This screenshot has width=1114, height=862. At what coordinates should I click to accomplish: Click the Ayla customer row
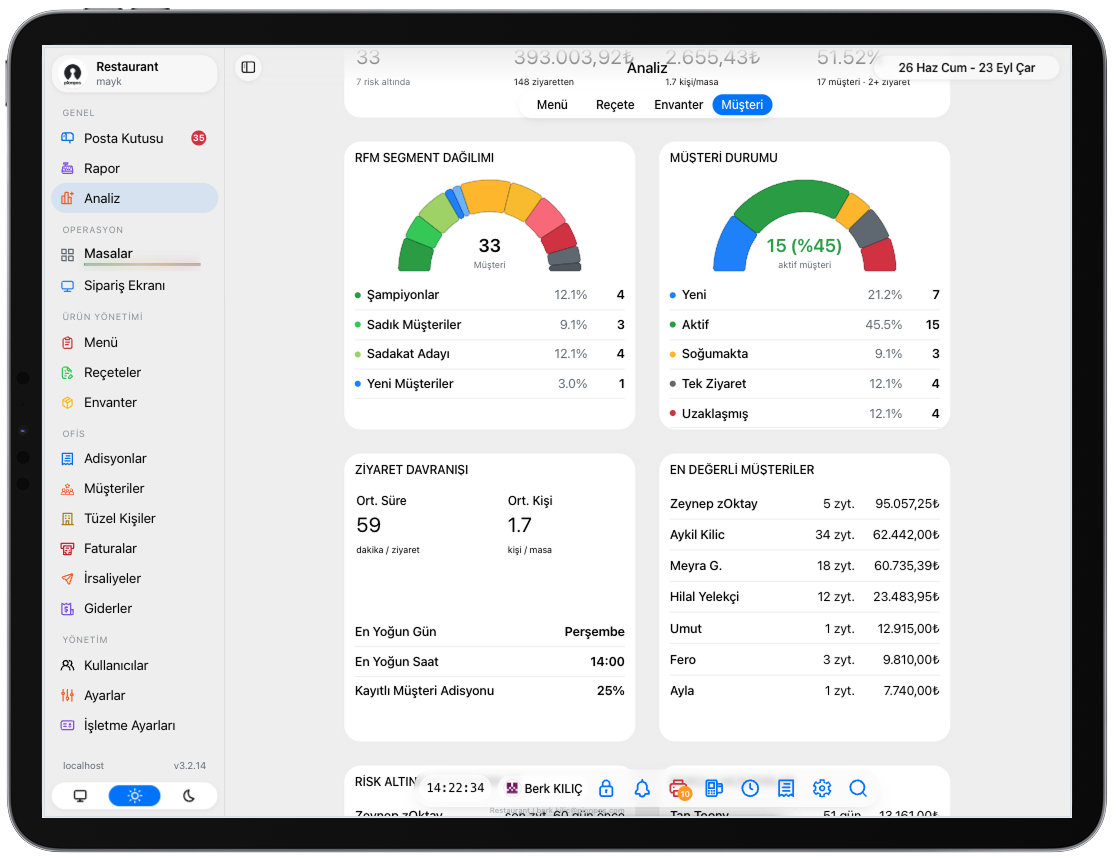tap(804, 691)
